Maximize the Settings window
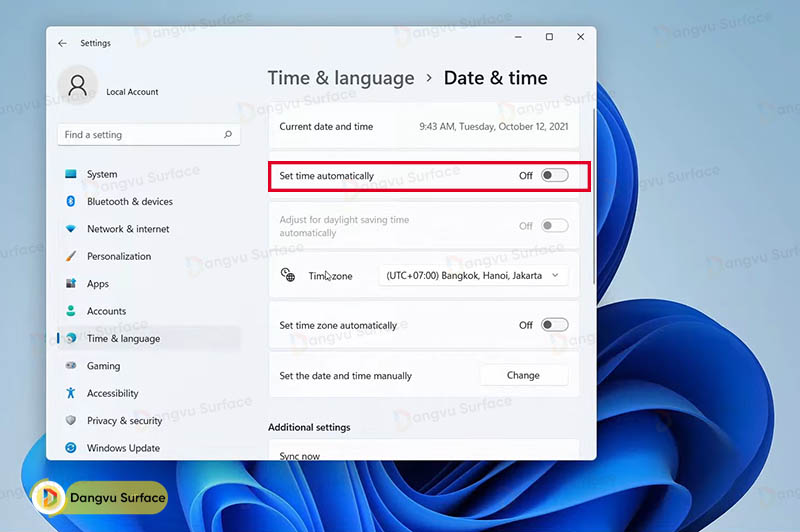The width and height of the screenshot is (800, 532). coord(549,37)
